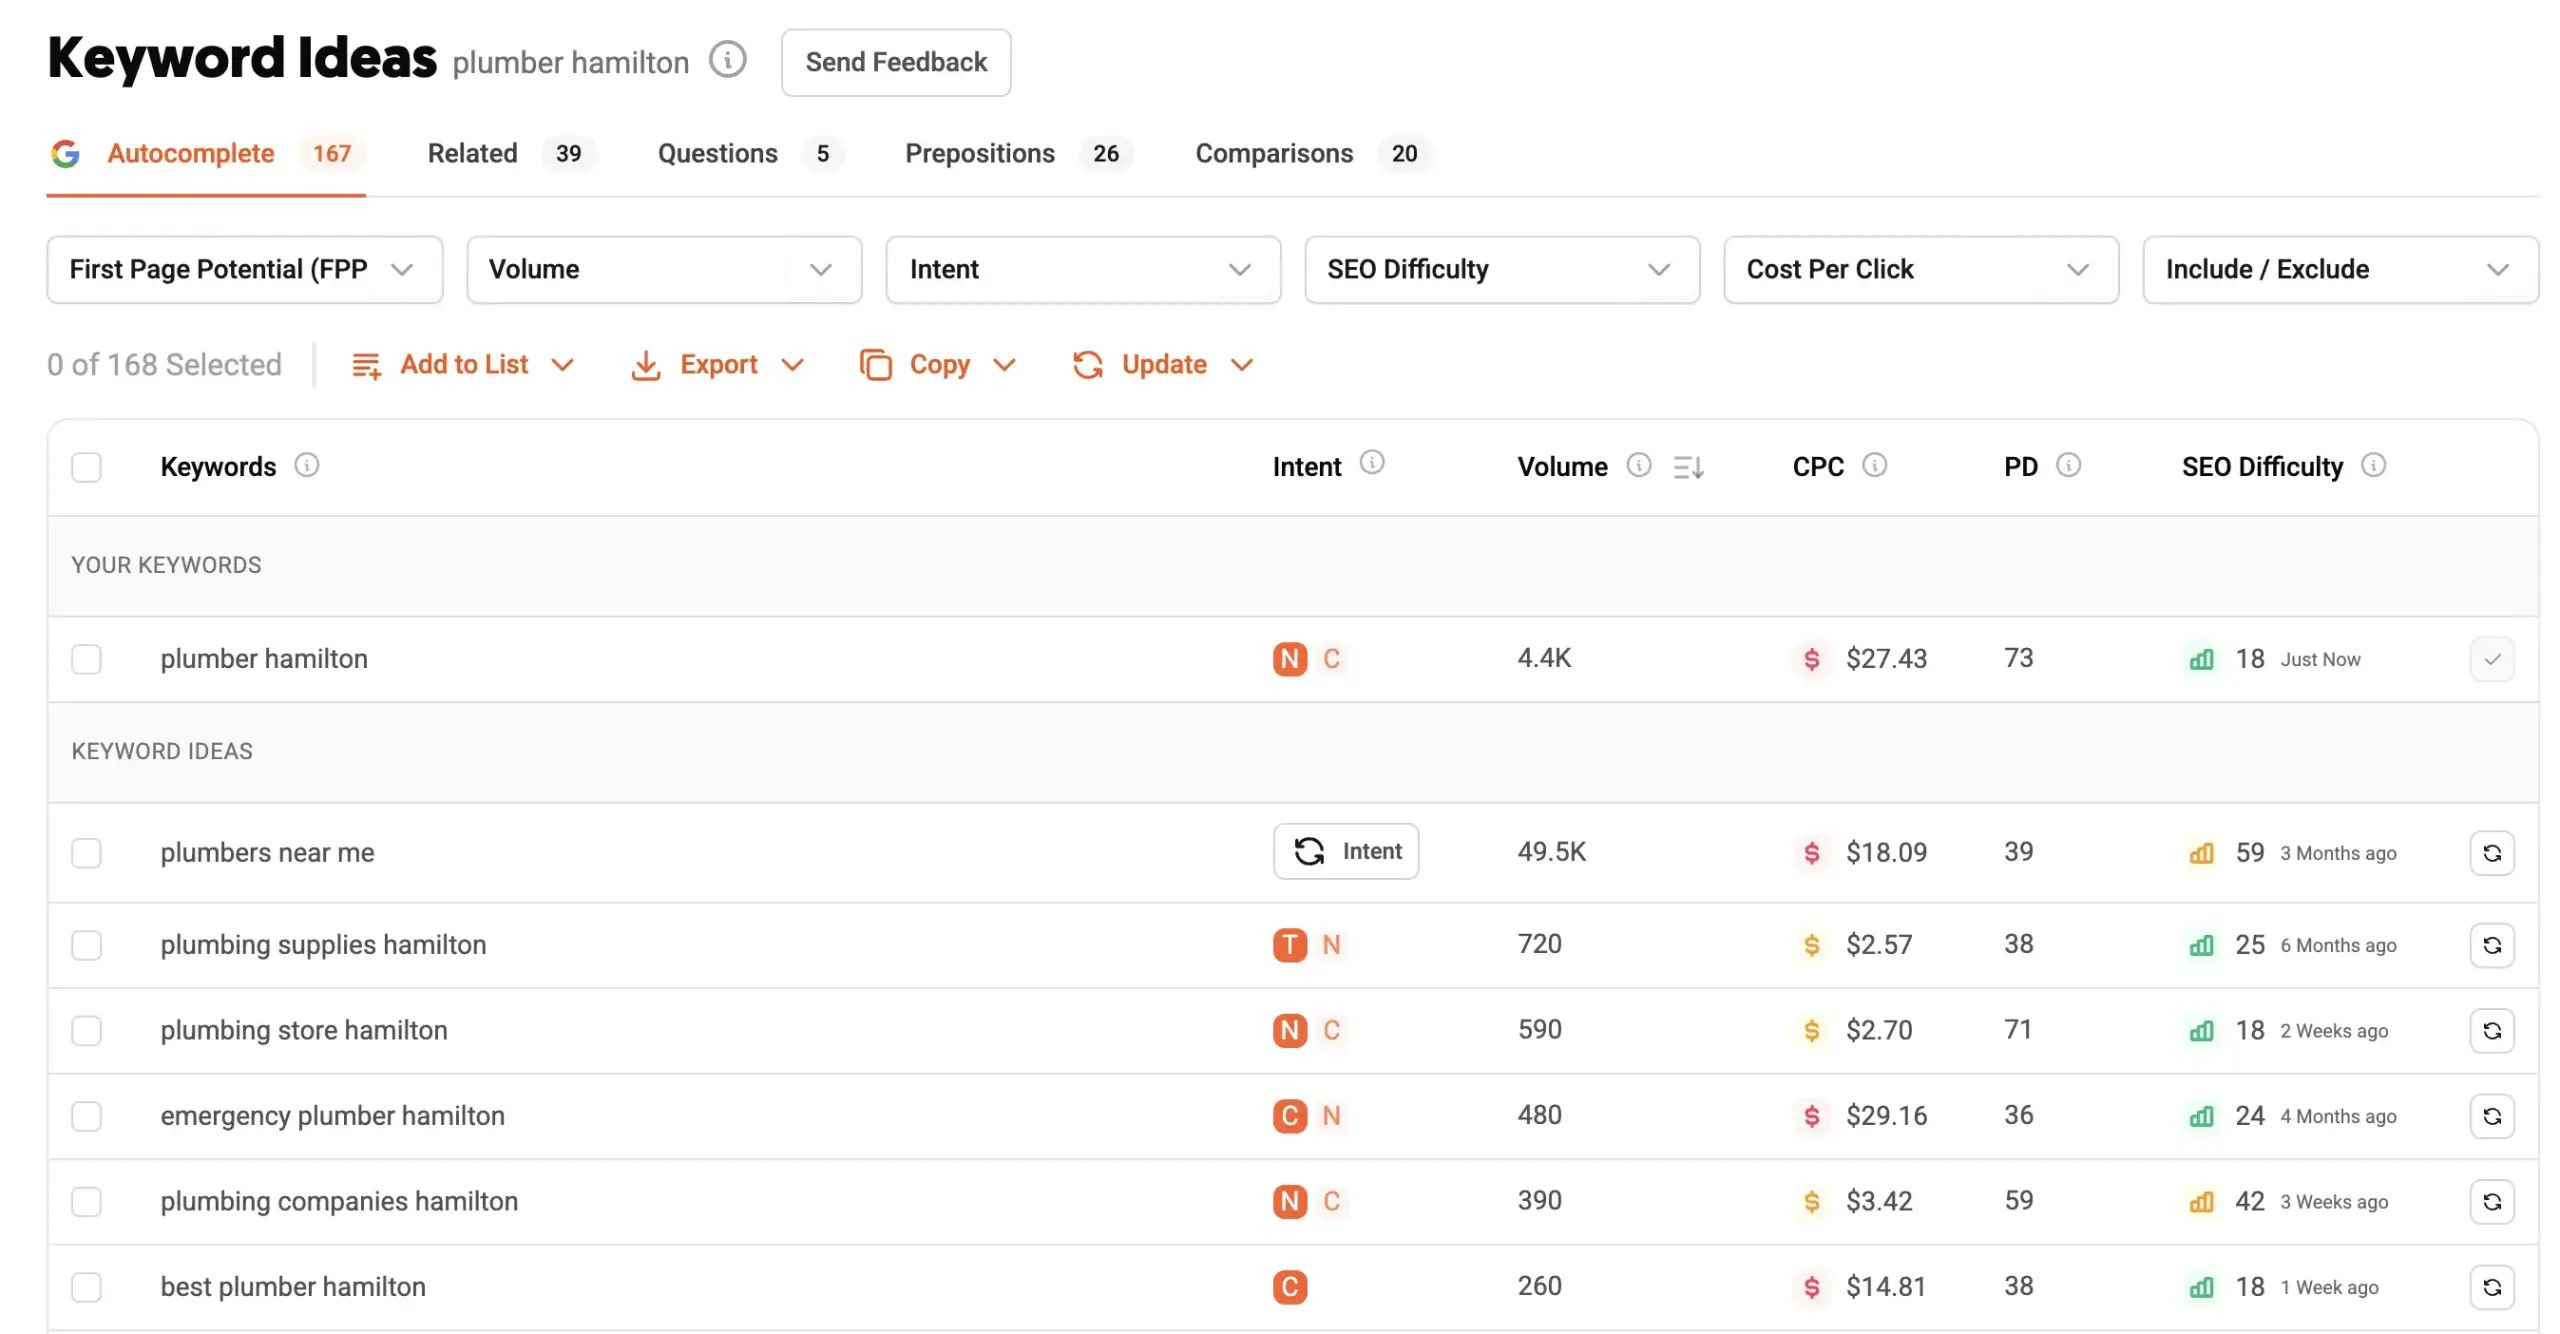Click the Intent button on plumbers near me row
The height and width of the screenshot is (1334, 2560).
click(x=1346, y=851)
